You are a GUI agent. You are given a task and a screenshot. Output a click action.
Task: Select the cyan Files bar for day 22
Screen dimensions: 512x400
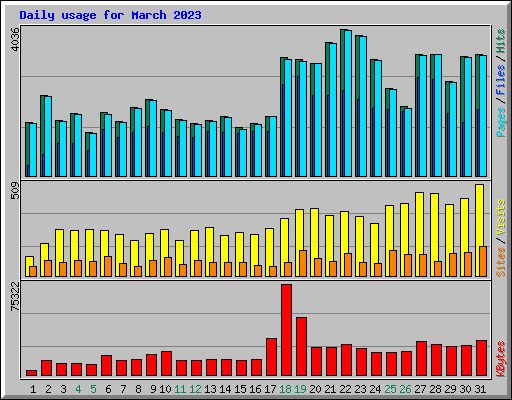click(x=348, y=103)
